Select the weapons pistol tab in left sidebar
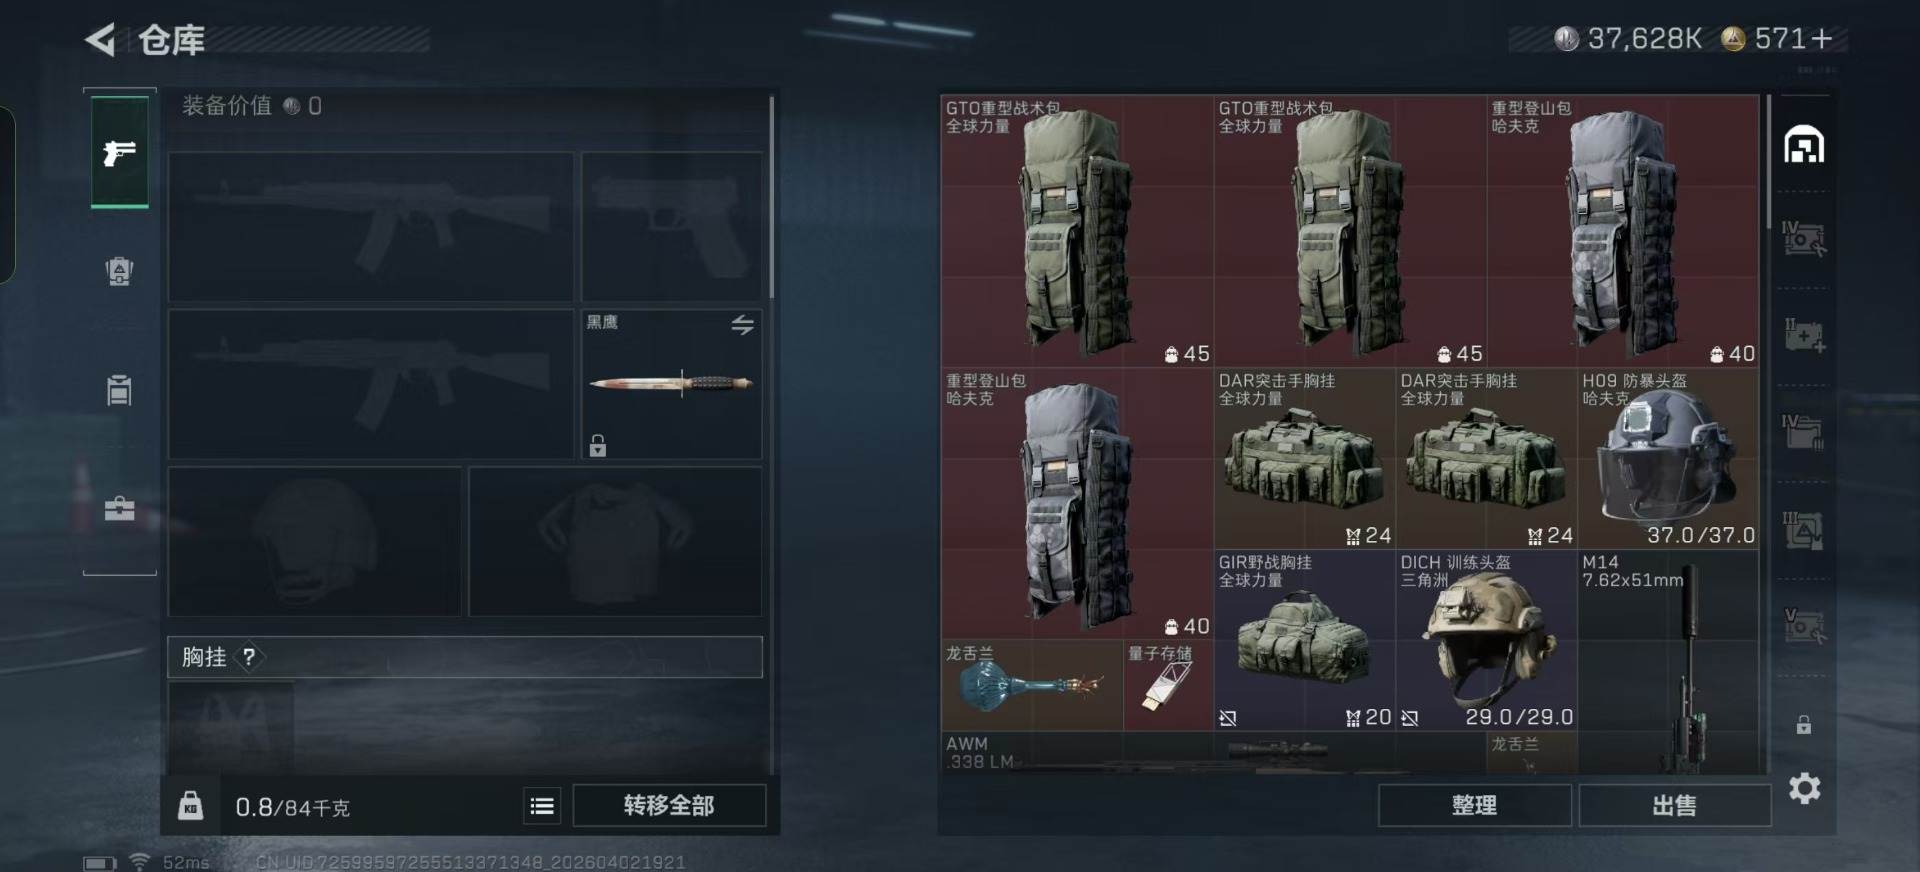 click(x=120, y=153)
